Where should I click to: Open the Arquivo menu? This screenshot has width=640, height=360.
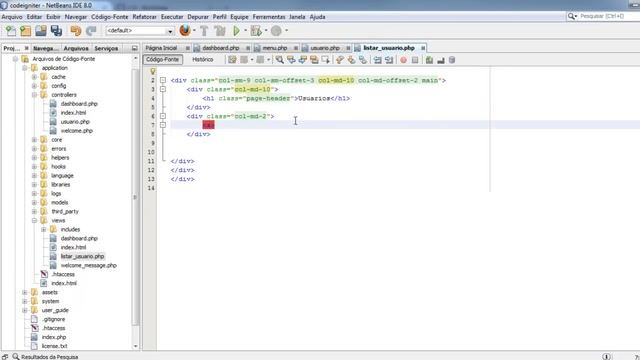click(12, 17)
